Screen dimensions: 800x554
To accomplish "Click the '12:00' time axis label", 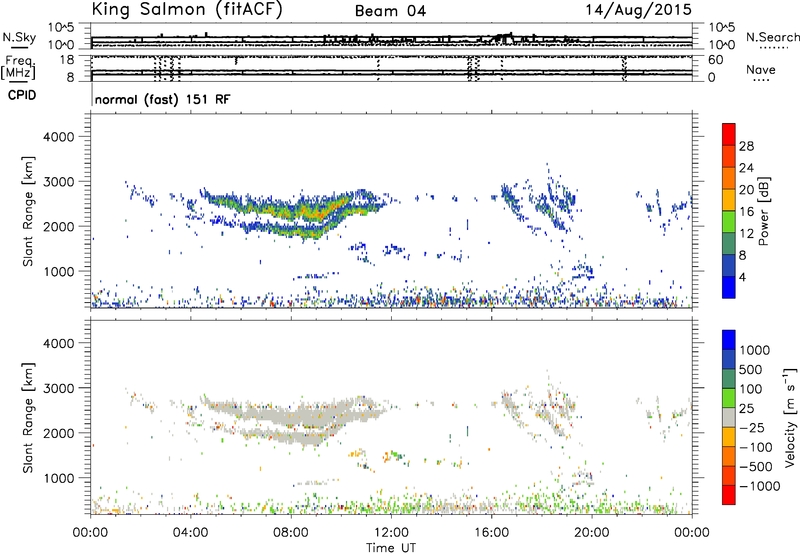I will click(391, 533).
